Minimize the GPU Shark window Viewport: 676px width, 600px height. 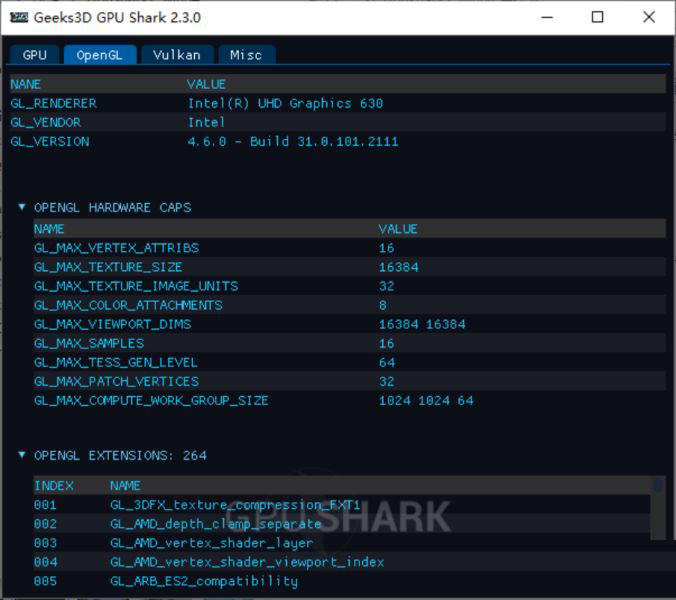pyautogui.click(x=547, y=17)
